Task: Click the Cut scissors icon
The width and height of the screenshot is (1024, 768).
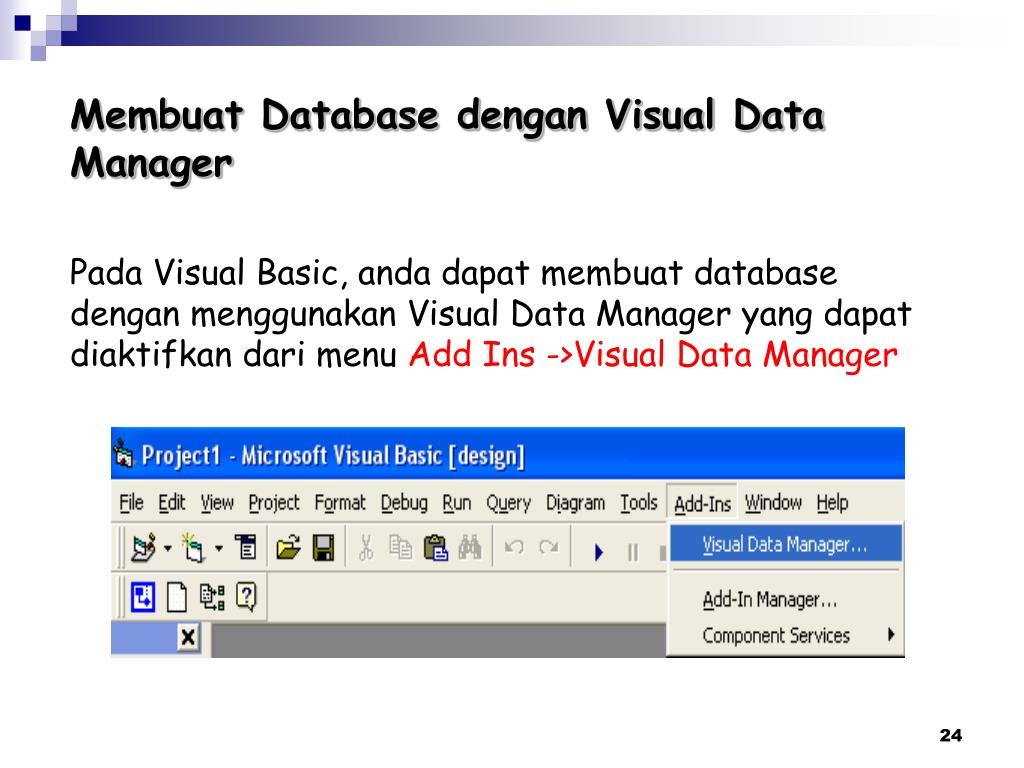Action: 366,547
